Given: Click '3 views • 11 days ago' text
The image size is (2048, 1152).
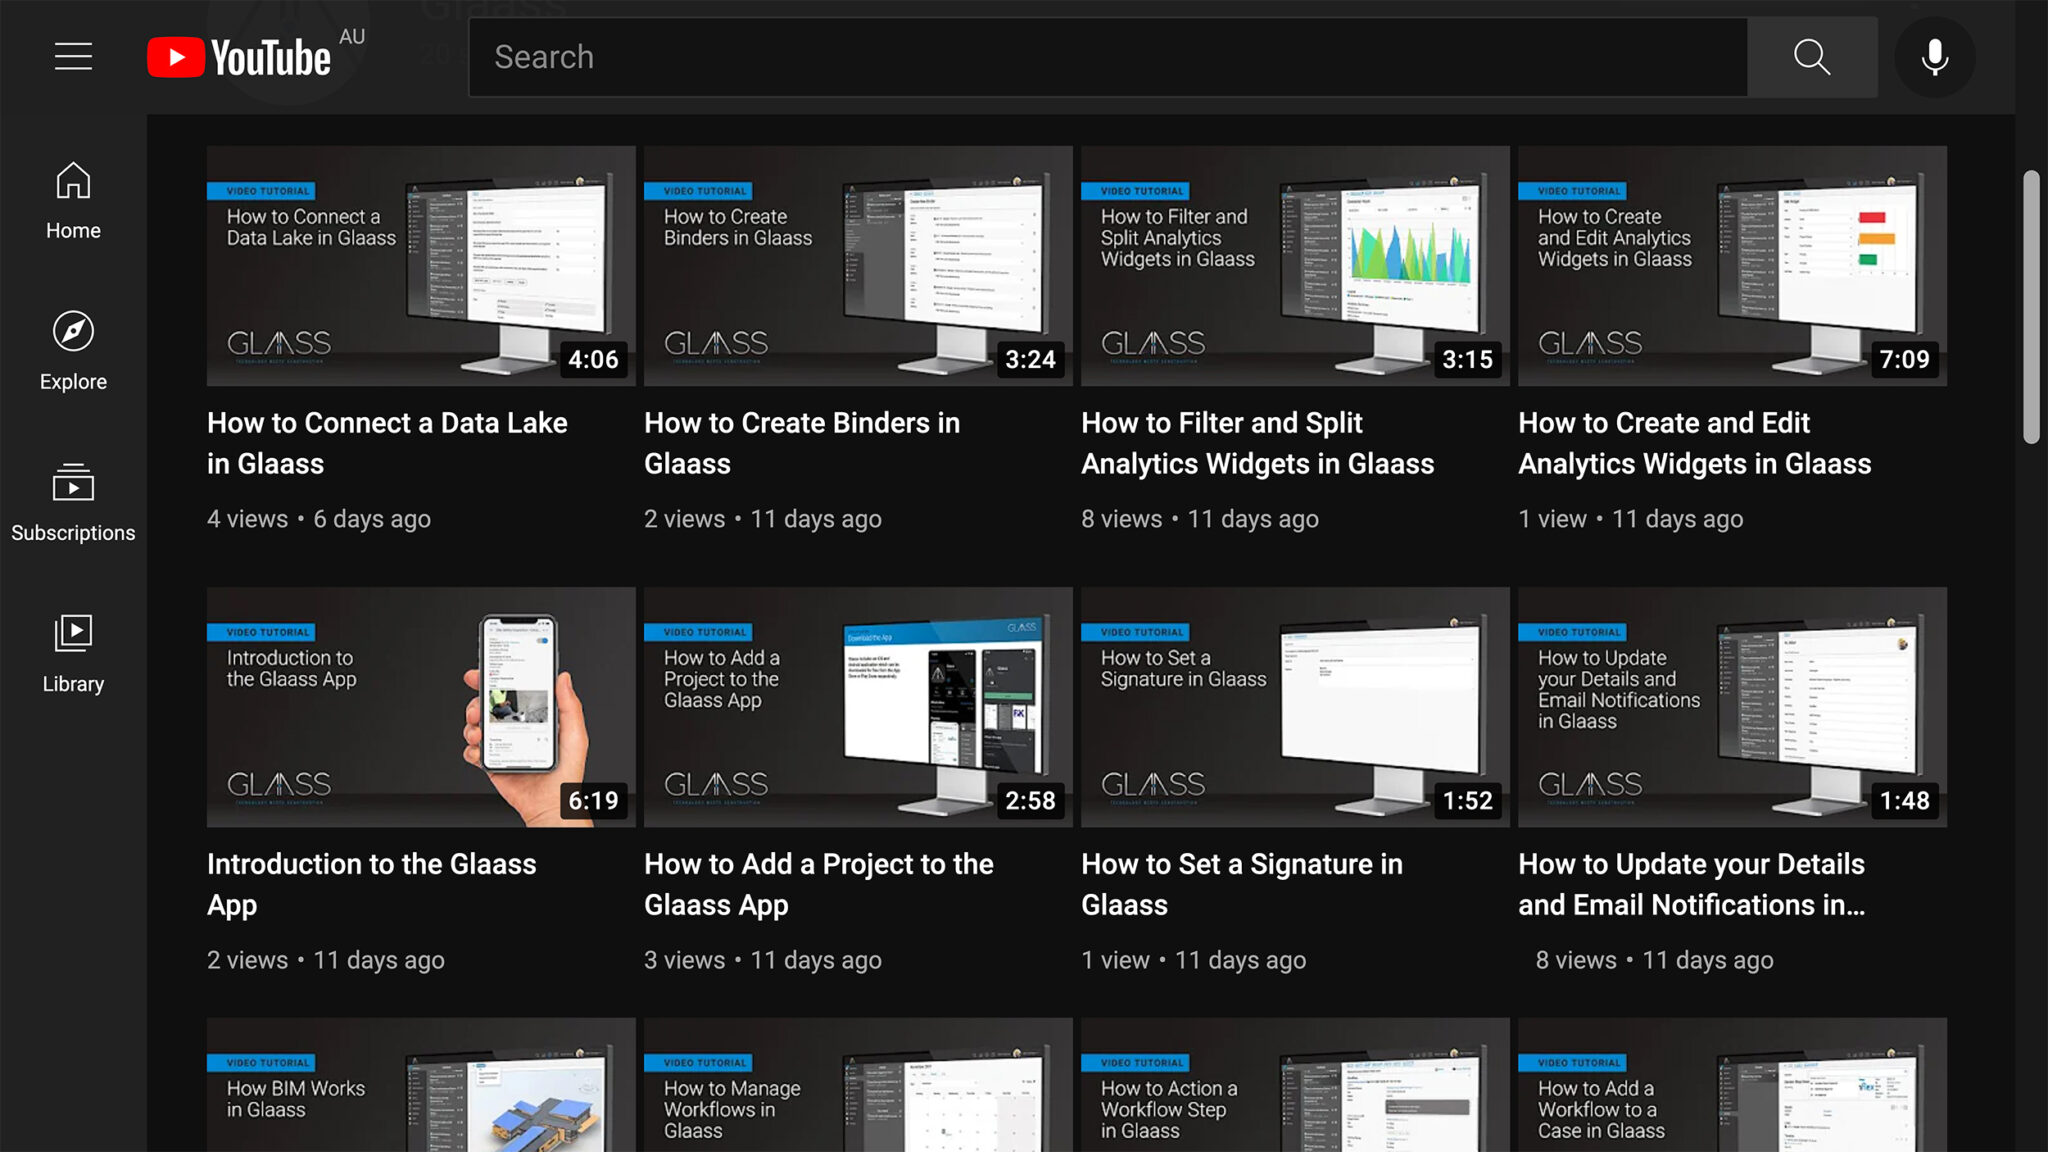Looking at the screenshot, I should click(x=763, y=960).
